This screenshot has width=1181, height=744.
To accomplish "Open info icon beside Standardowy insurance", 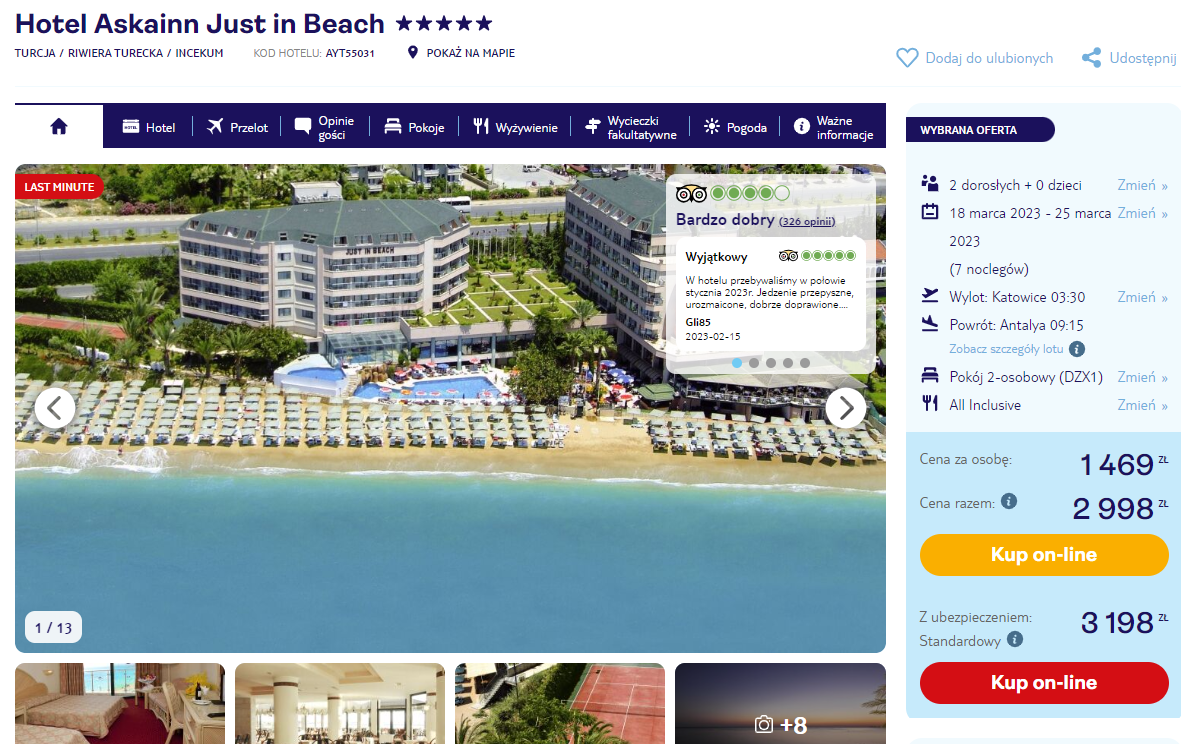I will coord(1015,639).
